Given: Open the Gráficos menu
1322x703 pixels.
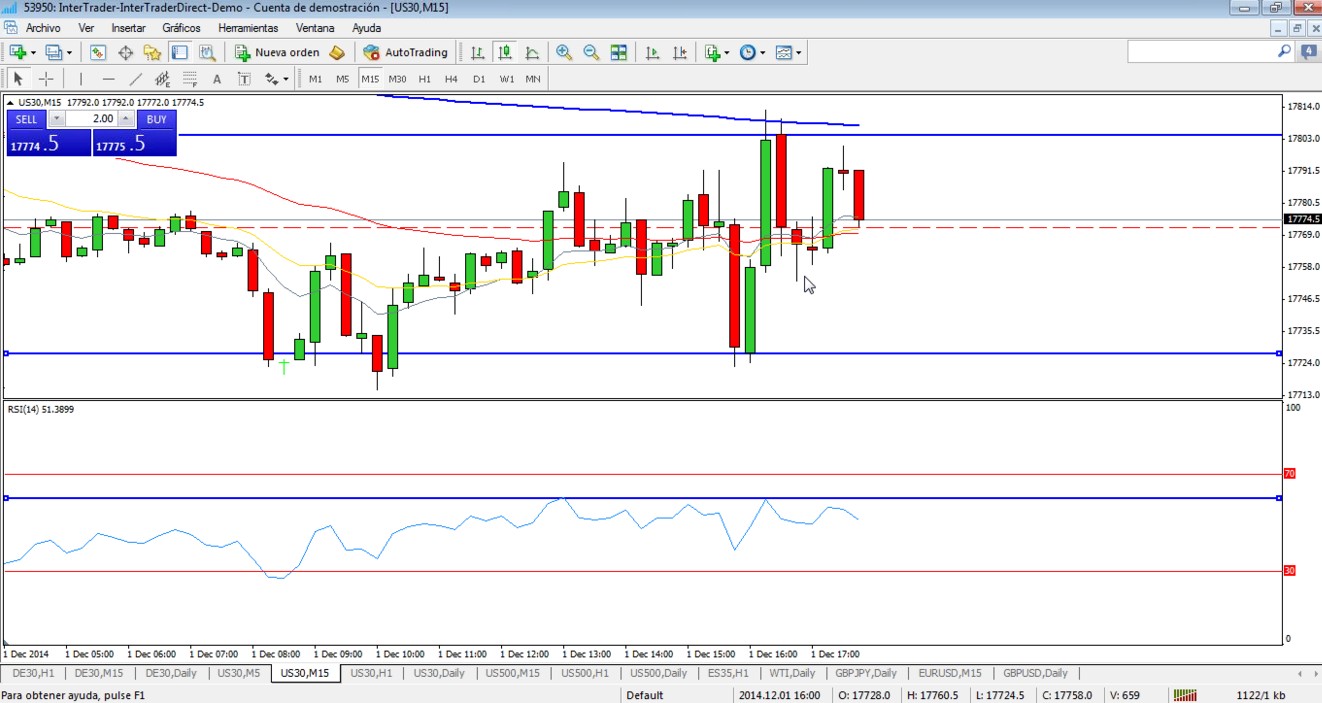Looking at the screenshot, I should pyautogui.click(x=181, y=28).
